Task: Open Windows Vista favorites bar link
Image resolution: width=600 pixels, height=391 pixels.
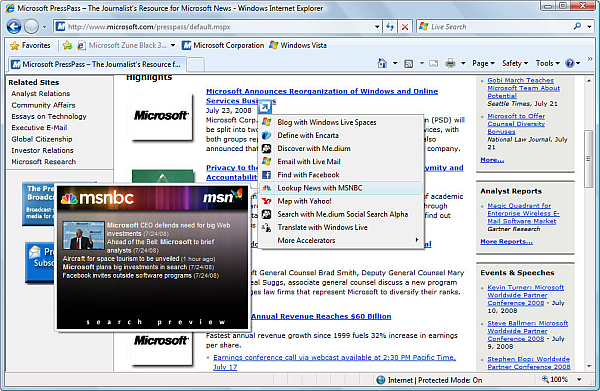Action: tap(298, 46)
